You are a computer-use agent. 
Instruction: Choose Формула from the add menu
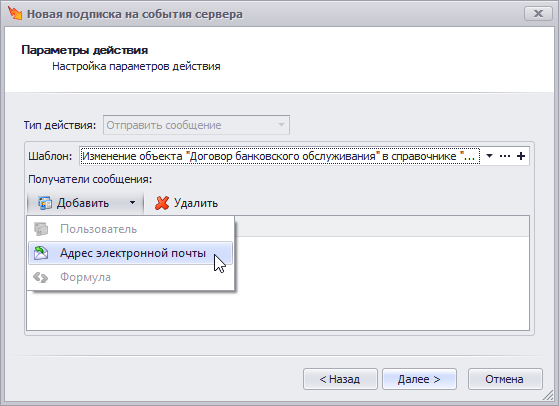[130, 277]
